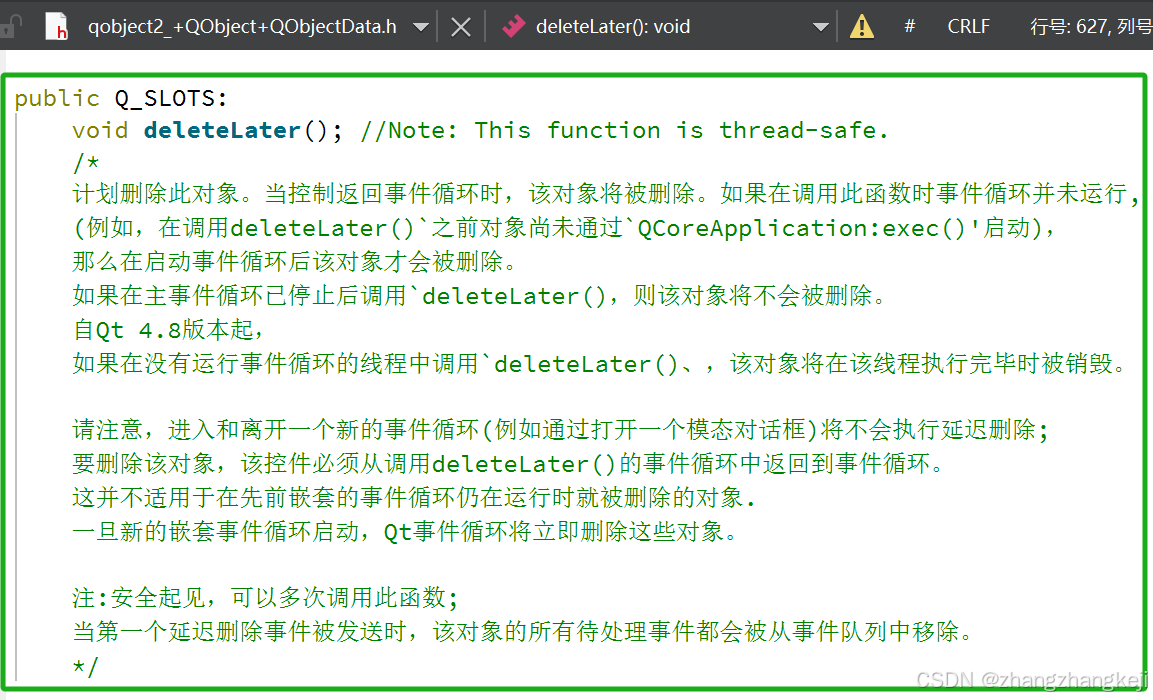Click the comment line starting '注:安全起见'

tap(265, 597)
